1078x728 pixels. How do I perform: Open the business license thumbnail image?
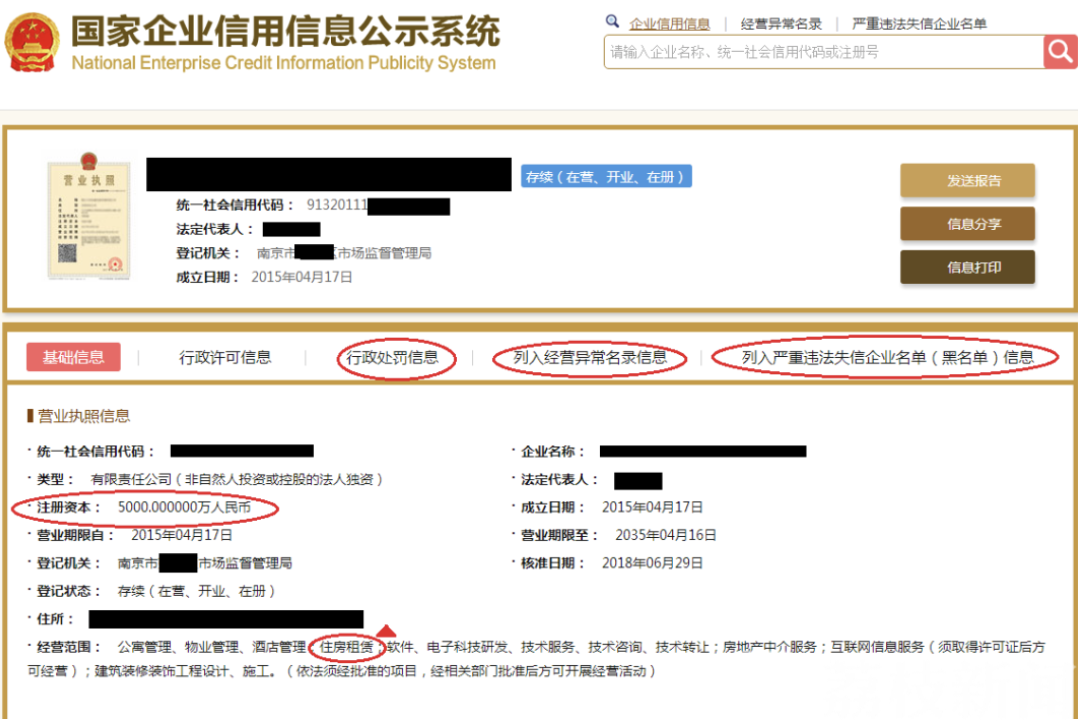89,216
